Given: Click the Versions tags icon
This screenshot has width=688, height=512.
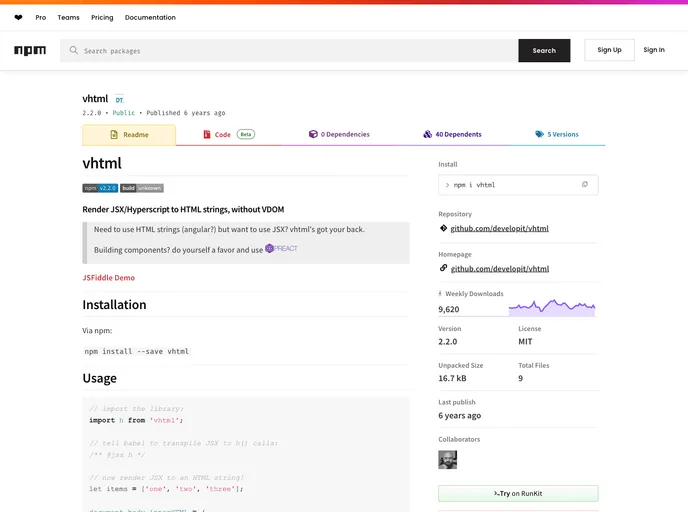Looking at the screenshot, I should click(x=539, y=134).
